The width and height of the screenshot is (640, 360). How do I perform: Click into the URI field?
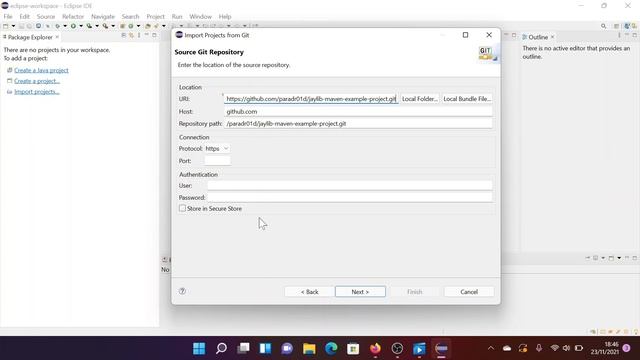click(x=311, y=99)
